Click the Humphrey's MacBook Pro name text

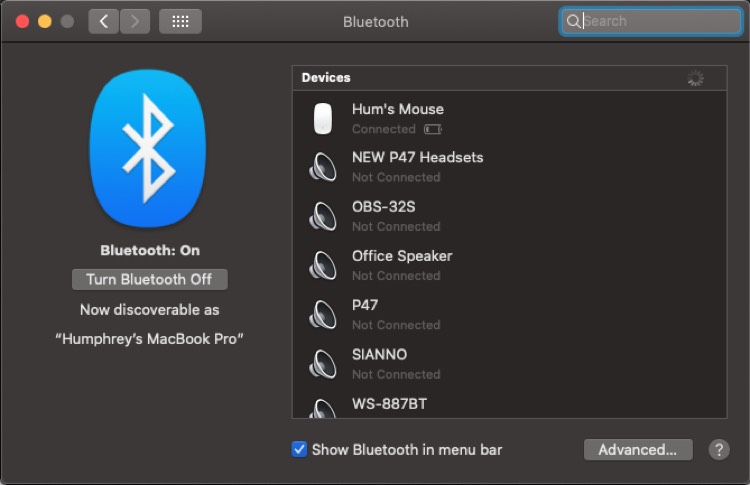(149, 339)
